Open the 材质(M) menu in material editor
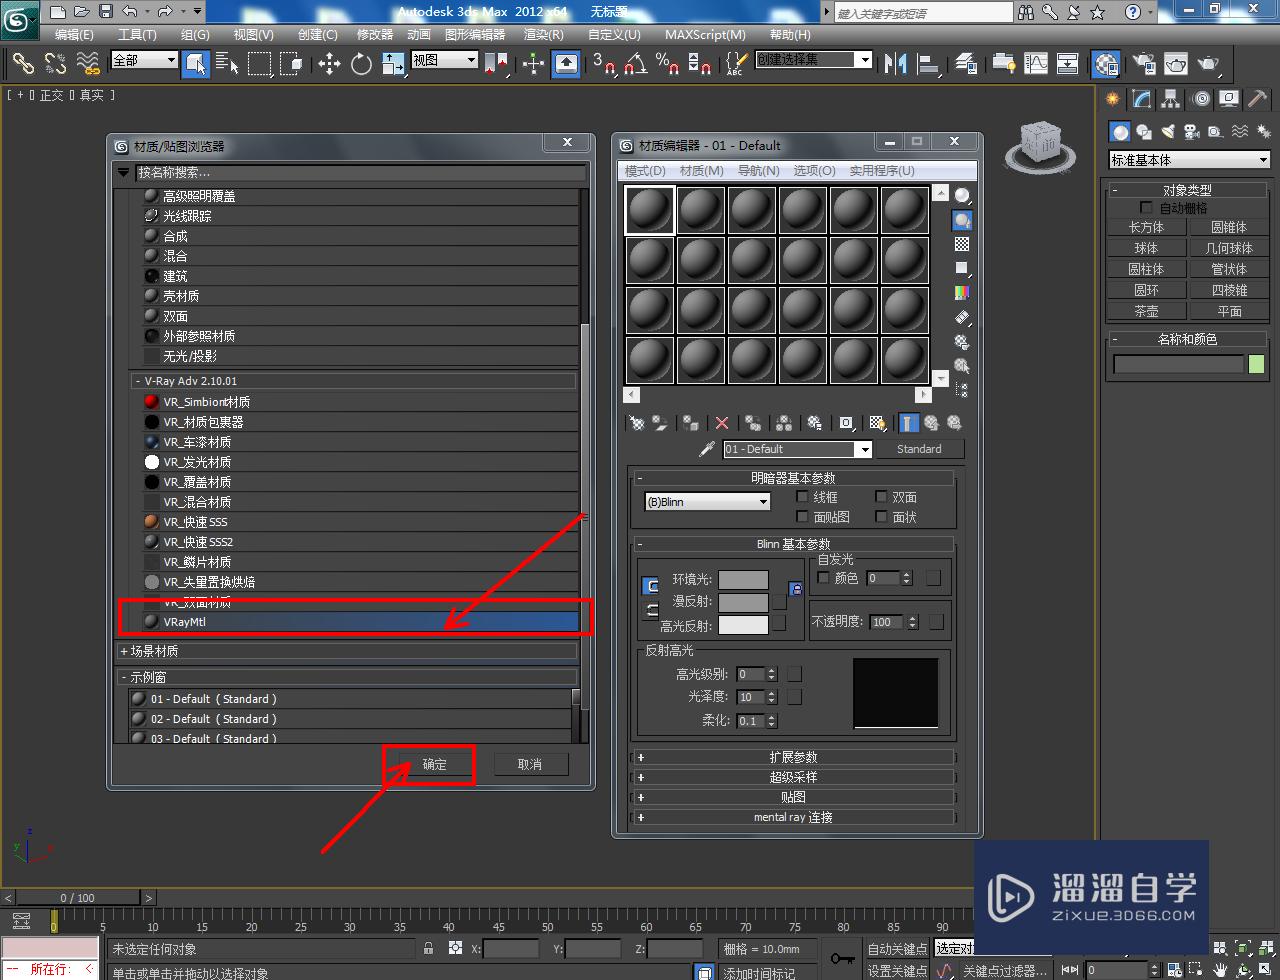The height and width of the screenshot is (980, 1280). pos(701,171)
